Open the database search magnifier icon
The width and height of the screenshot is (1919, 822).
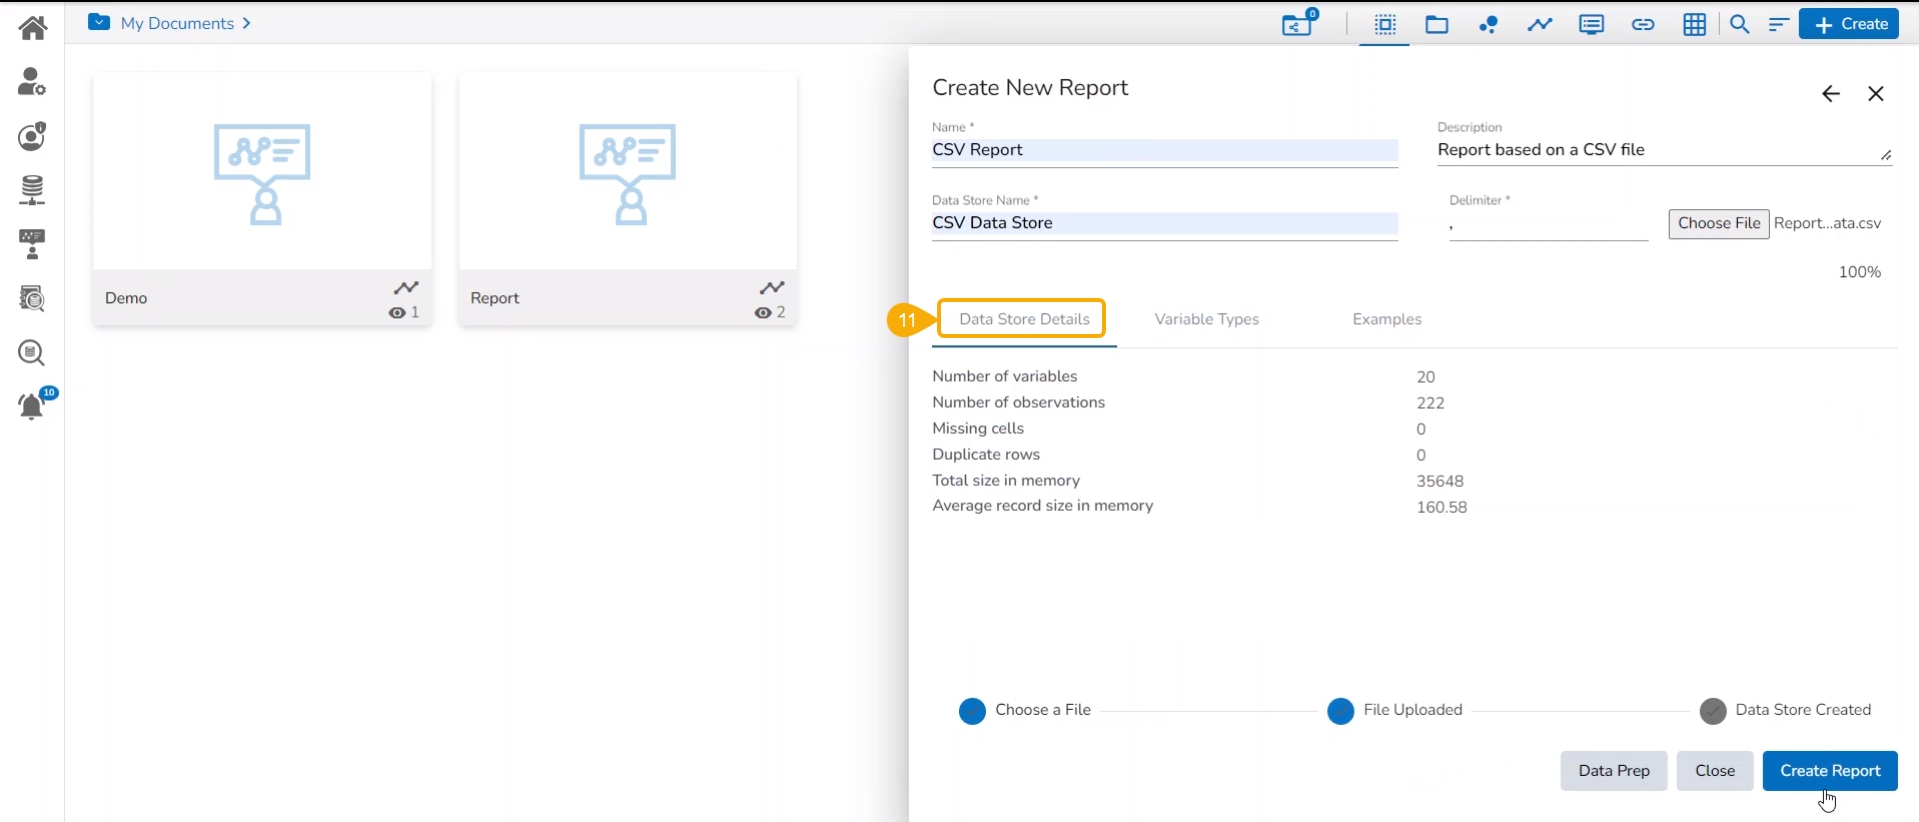[x=32, y=352]
